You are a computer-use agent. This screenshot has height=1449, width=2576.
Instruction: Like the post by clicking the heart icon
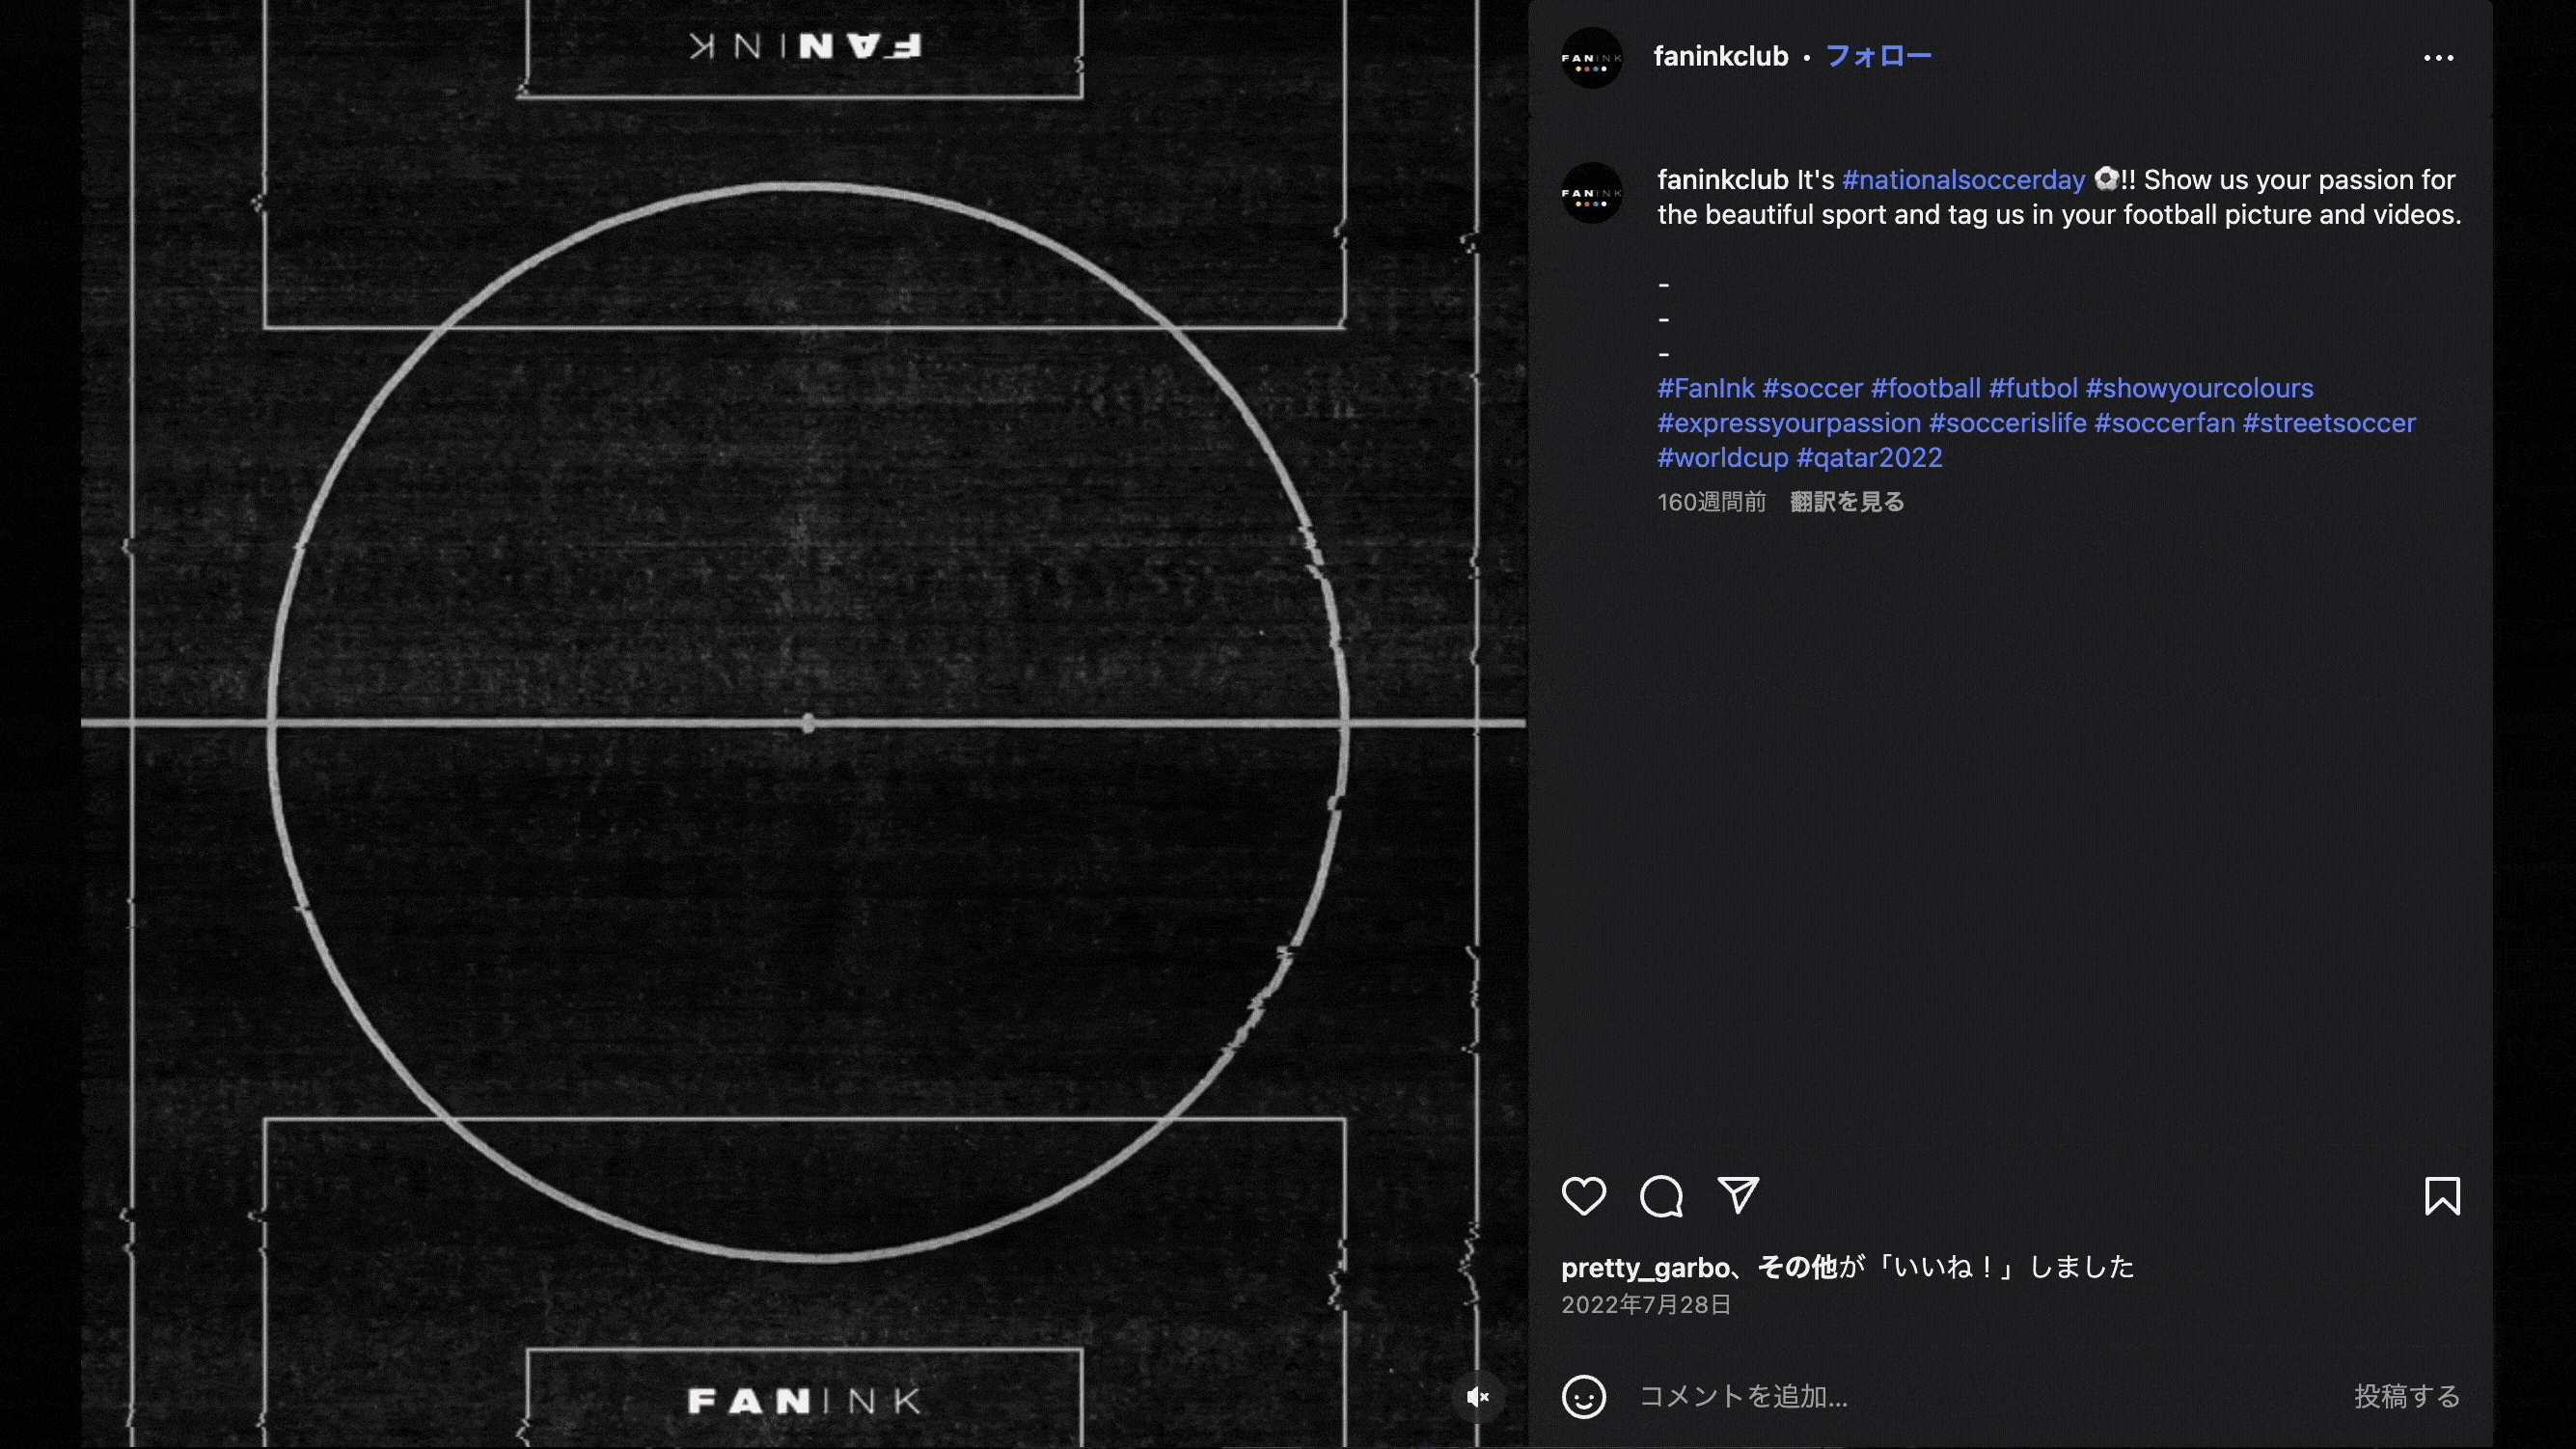click(x=1585, y=1196)
